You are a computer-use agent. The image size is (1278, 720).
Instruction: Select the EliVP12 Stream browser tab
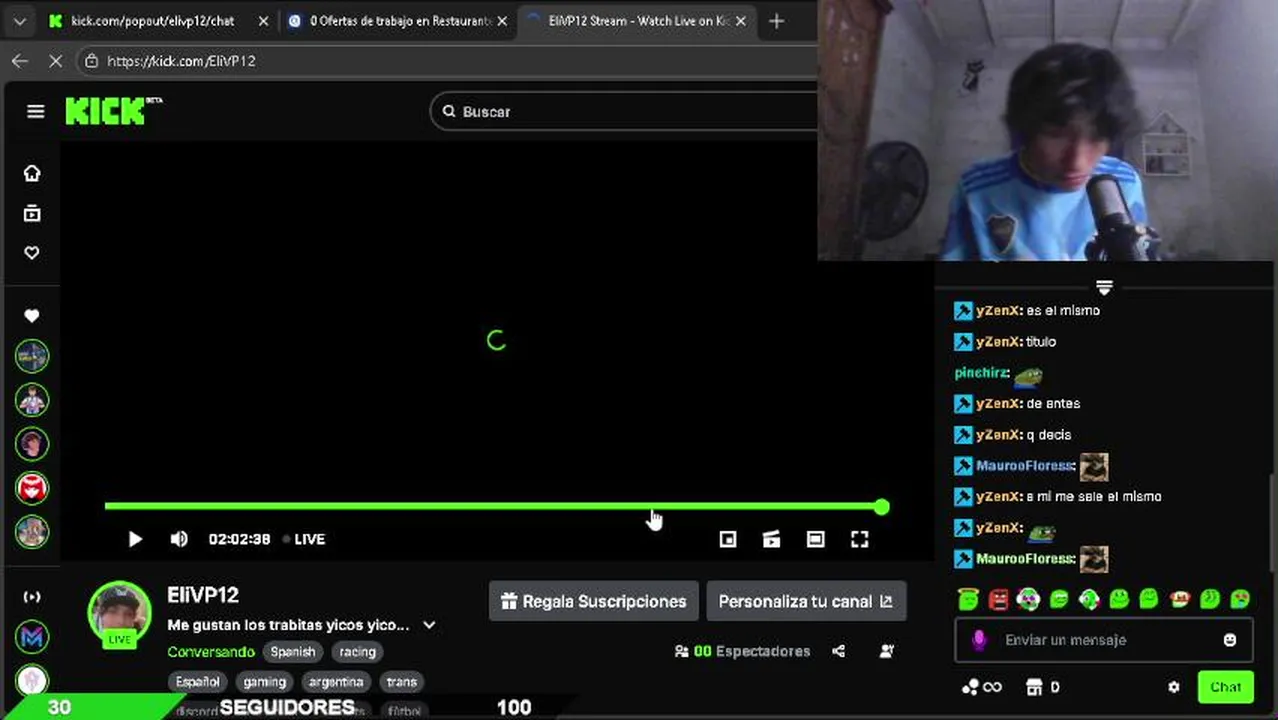(x=637, y=20)
